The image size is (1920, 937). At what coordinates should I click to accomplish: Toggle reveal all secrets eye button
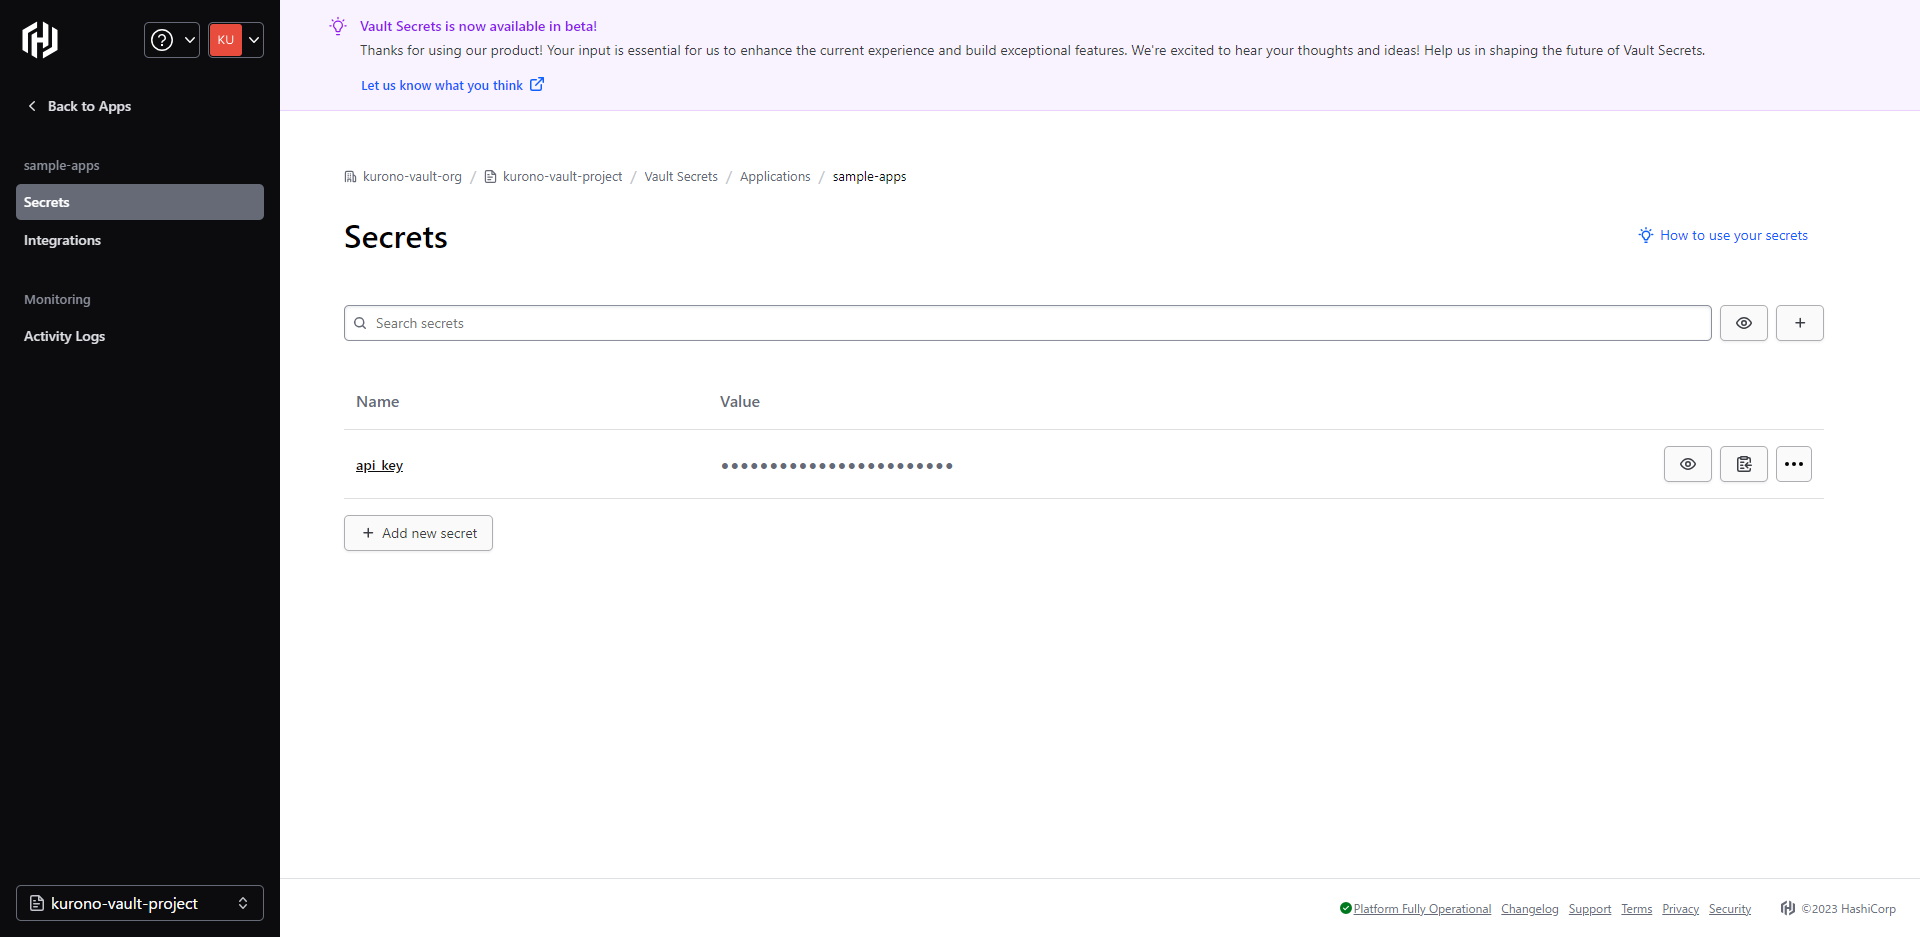point(1744,323)
